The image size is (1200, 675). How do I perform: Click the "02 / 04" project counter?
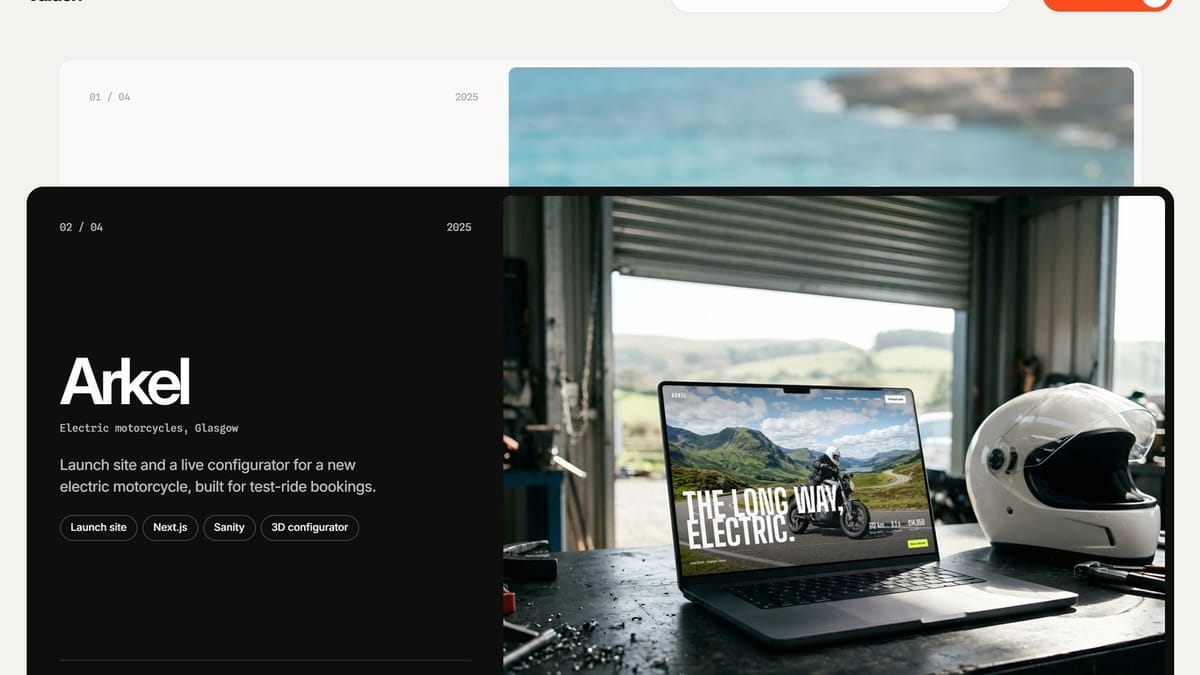click(81, 227)
